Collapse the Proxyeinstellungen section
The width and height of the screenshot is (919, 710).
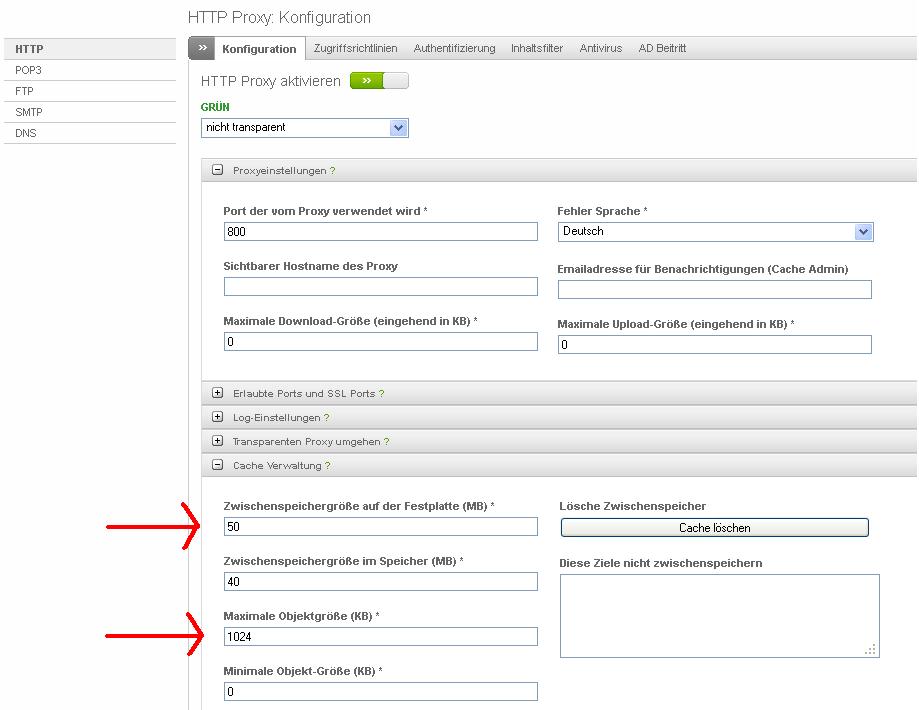[x=218, y=170]
